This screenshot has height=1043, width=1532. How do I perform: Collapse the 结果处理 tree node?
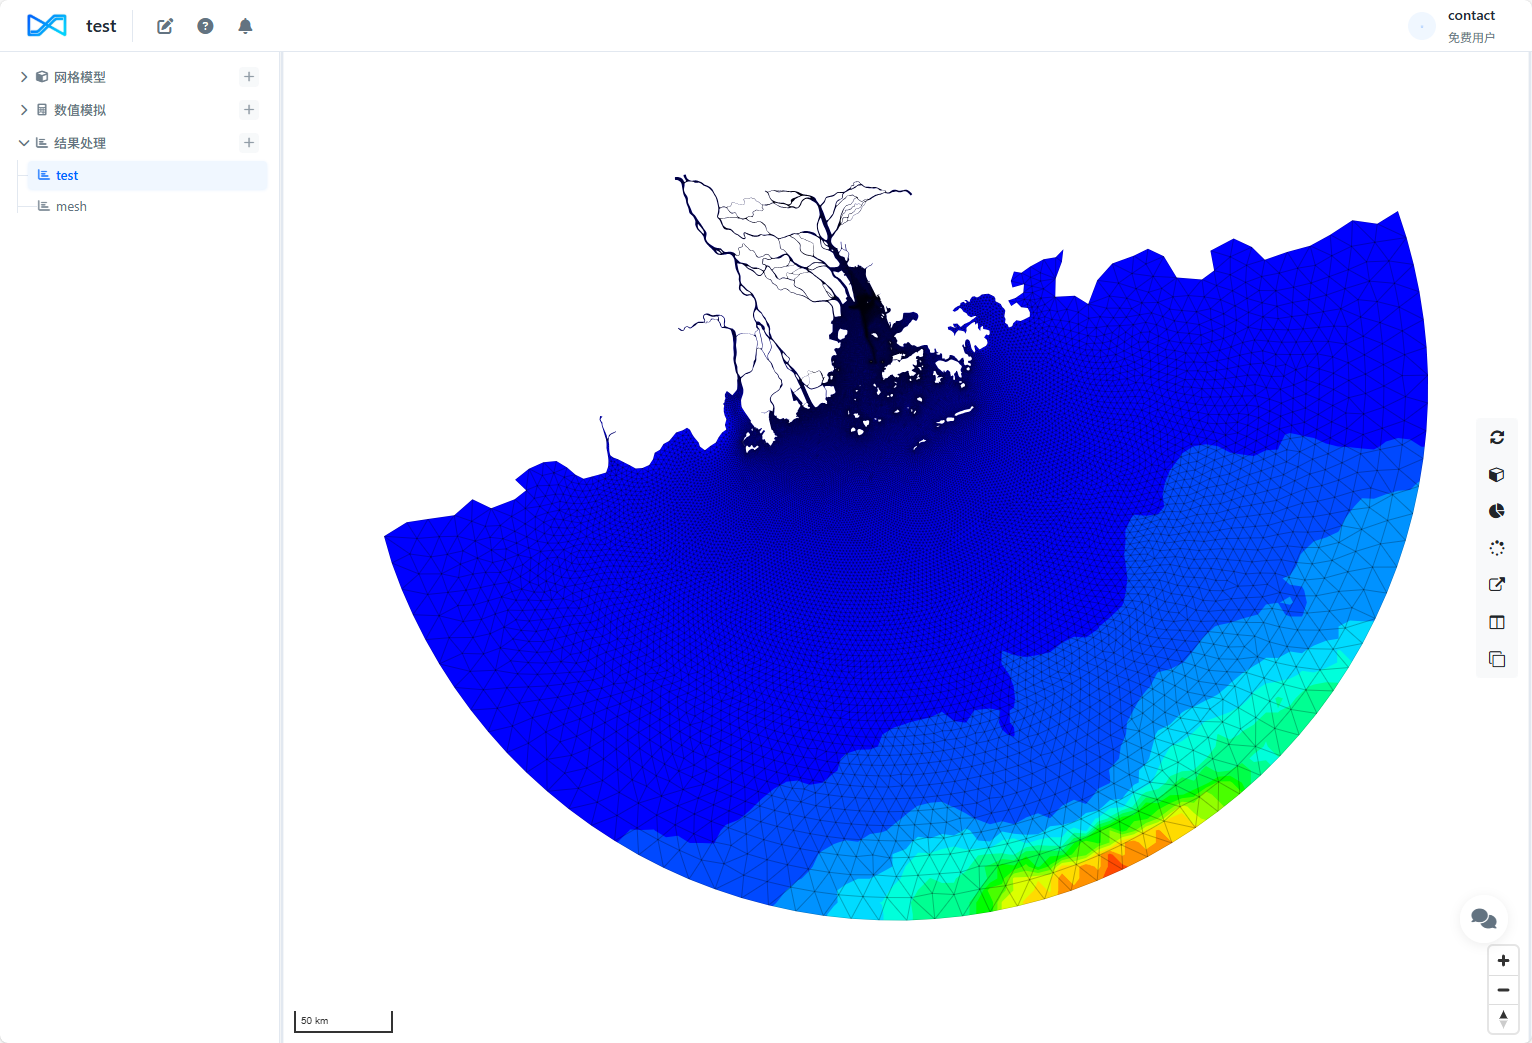tap(24, 143)
